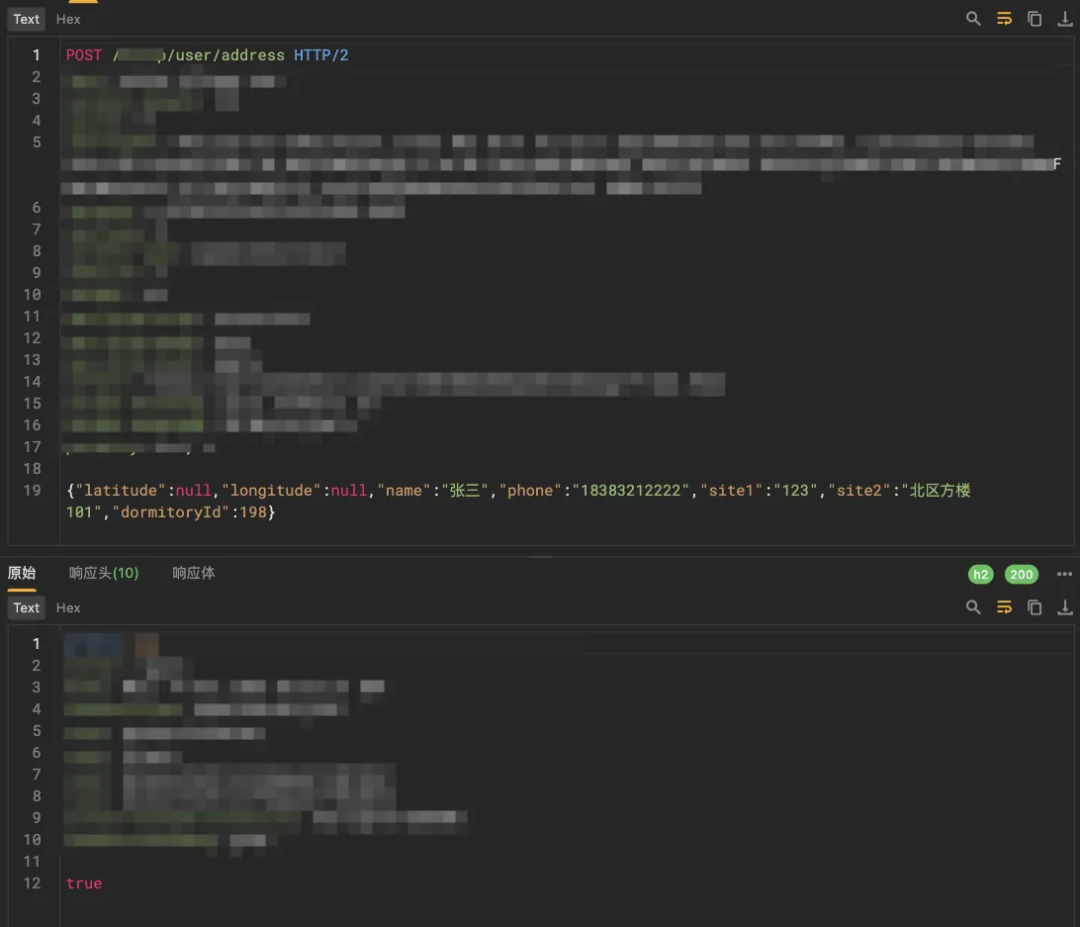Select the 原始 tab
This screenshot has width=1080, height=927.
[22, 573]
